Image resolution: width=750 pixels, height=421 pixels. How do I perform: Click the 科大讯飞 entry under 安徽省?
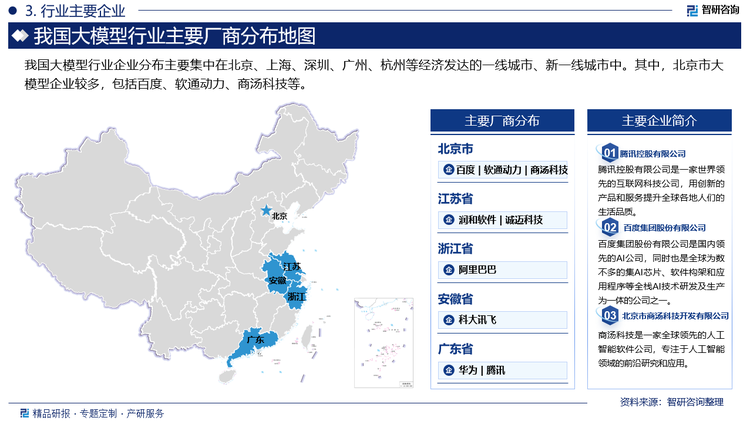503,320
